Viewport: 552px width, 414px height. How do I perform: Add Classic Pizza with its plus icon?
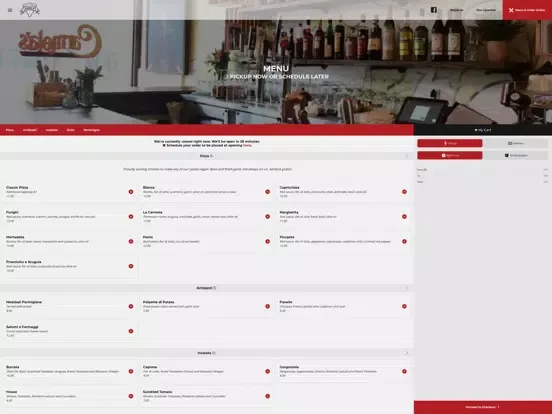tap(131, 192)
